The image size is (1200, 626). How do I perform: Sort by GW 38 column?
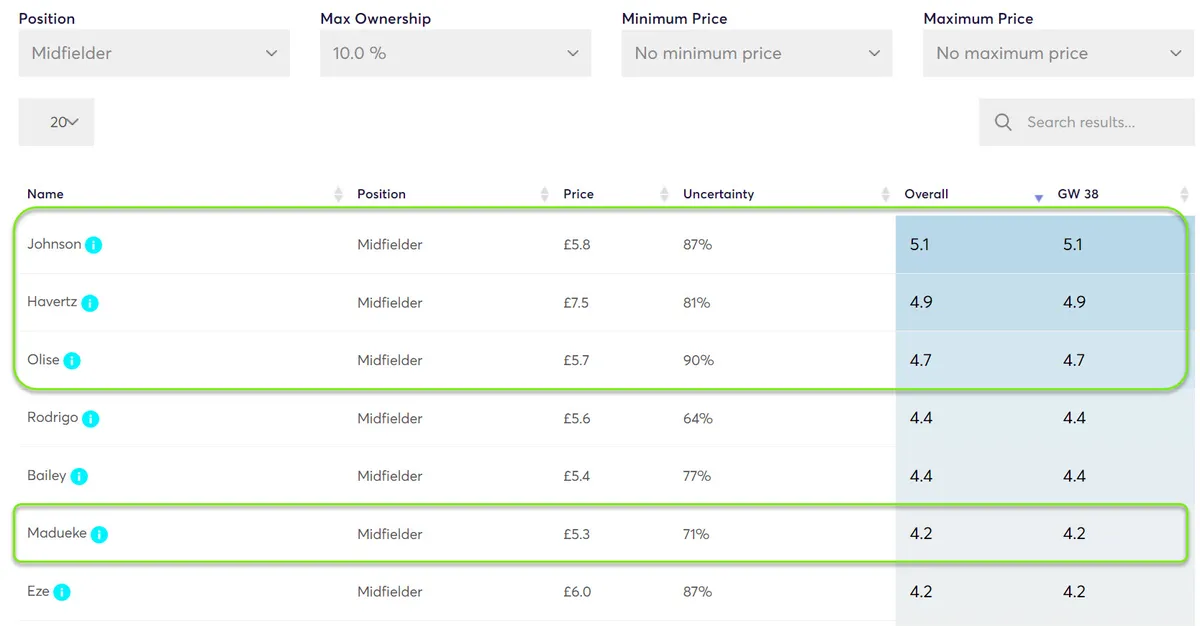[x=1122, y=194]
